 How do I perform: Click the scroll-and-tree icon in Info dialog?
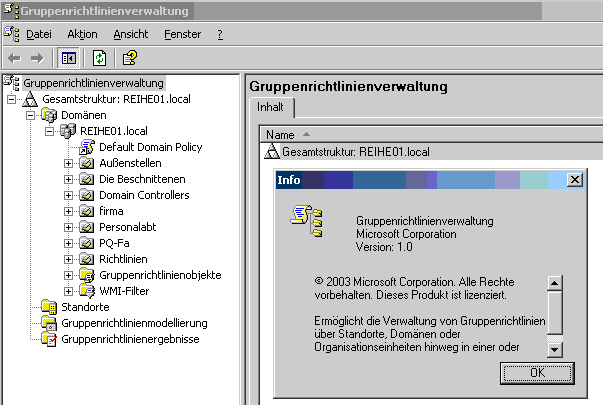coord(306,221)
